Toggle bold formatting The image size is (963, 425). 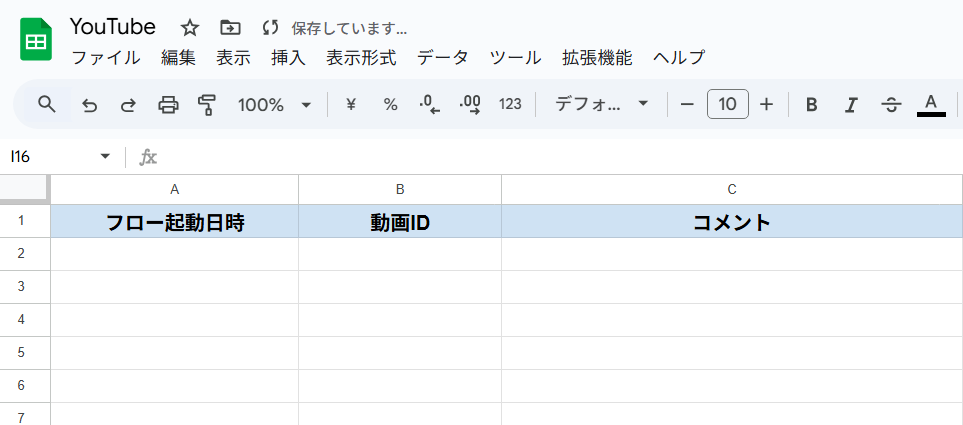[x=811, y=105]
